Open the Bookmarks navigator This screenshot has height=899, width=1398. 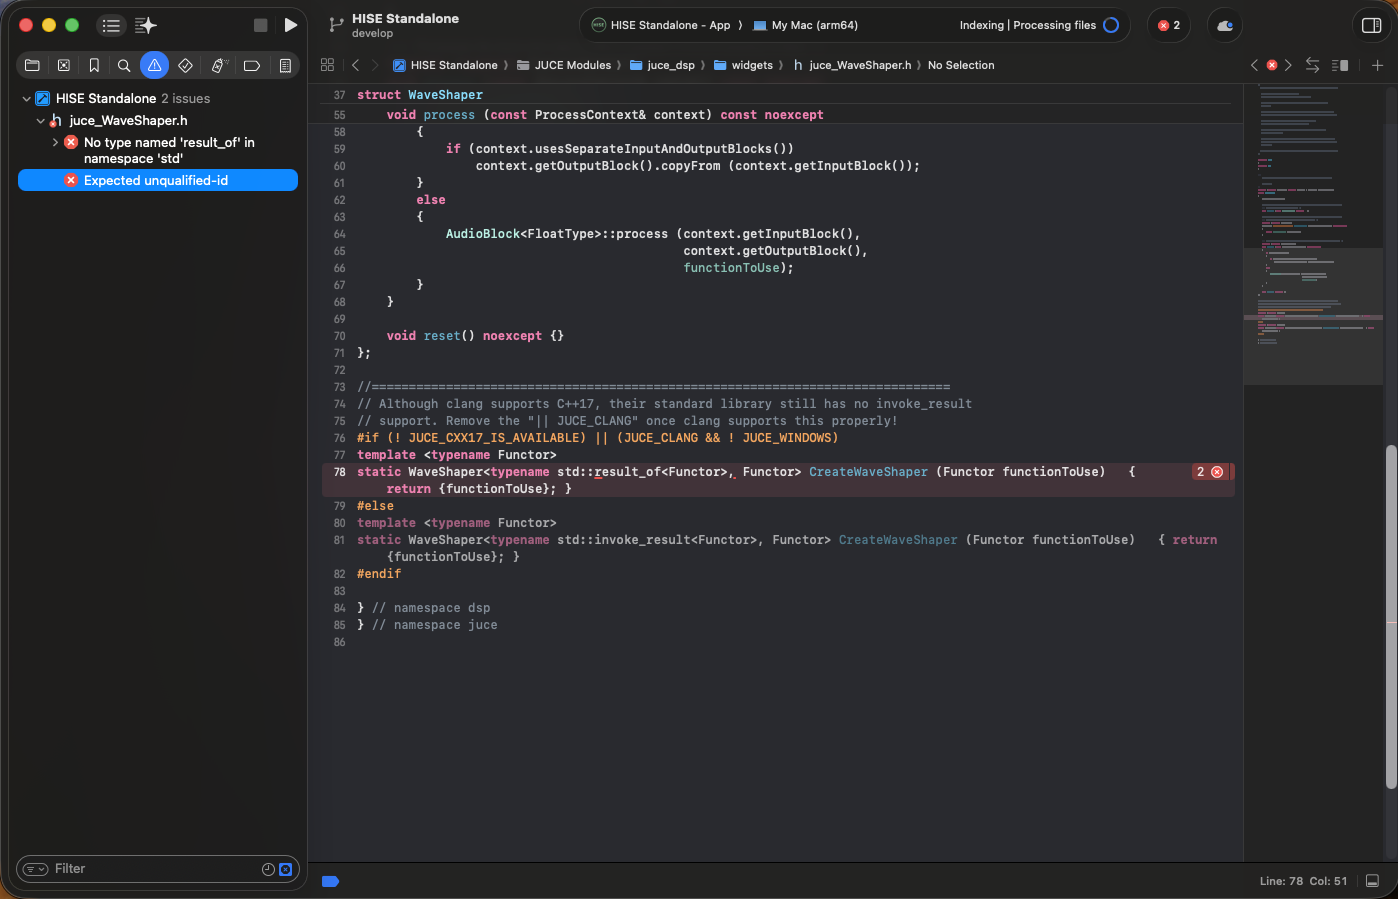tap(93, 64)
